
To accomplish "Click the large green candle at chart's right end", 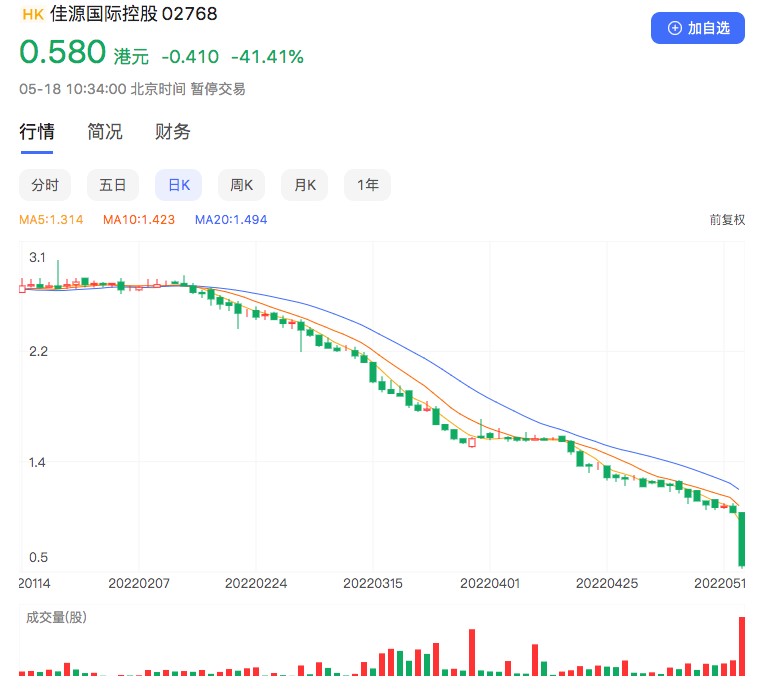I will (742, 538).
